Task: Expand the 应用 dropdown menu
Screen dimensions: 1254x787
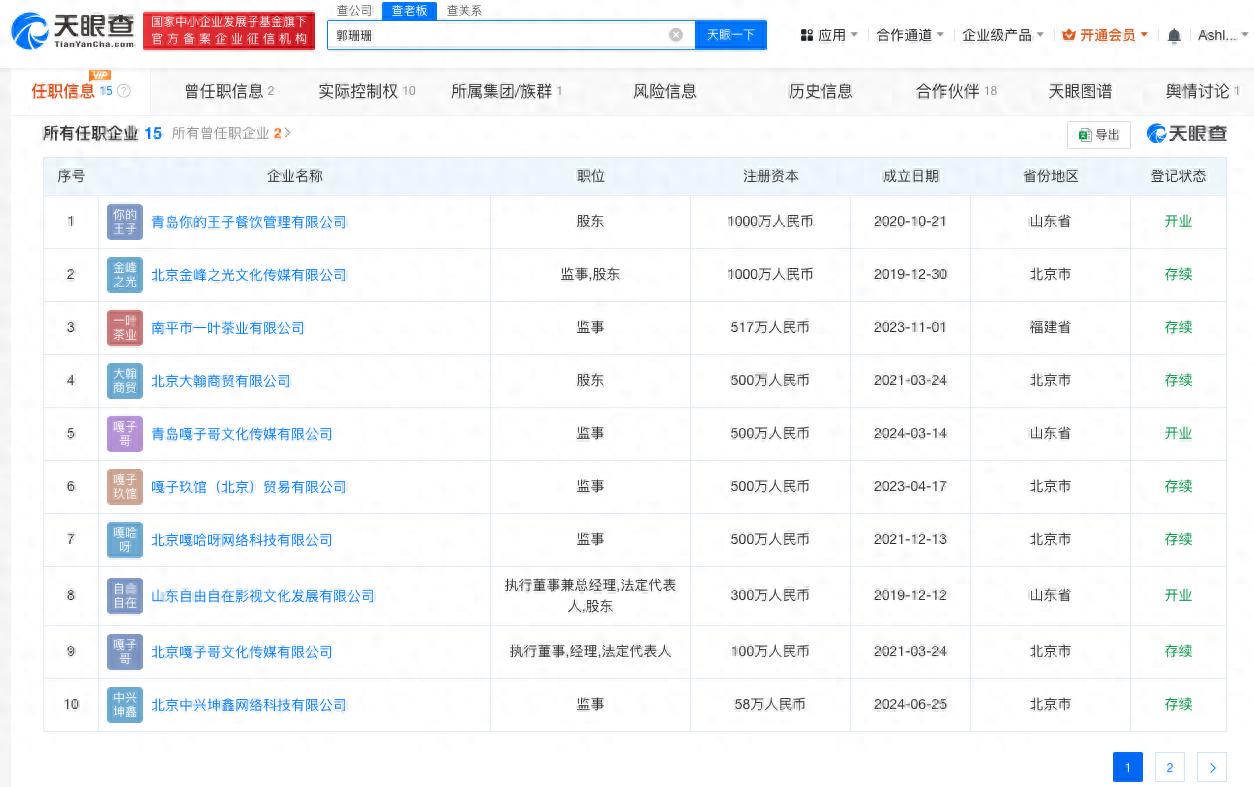Action: pyautogui.click(x=829, y=35)
